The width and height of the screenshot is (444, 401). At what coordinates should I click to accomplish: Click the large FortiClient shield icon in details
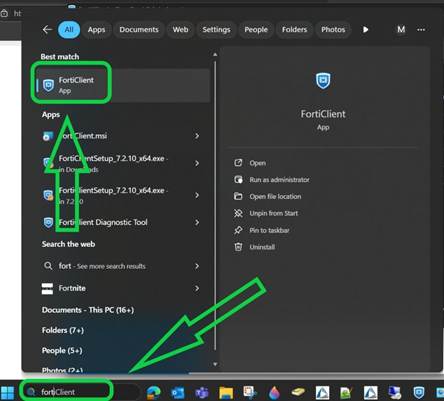(323, 81)
